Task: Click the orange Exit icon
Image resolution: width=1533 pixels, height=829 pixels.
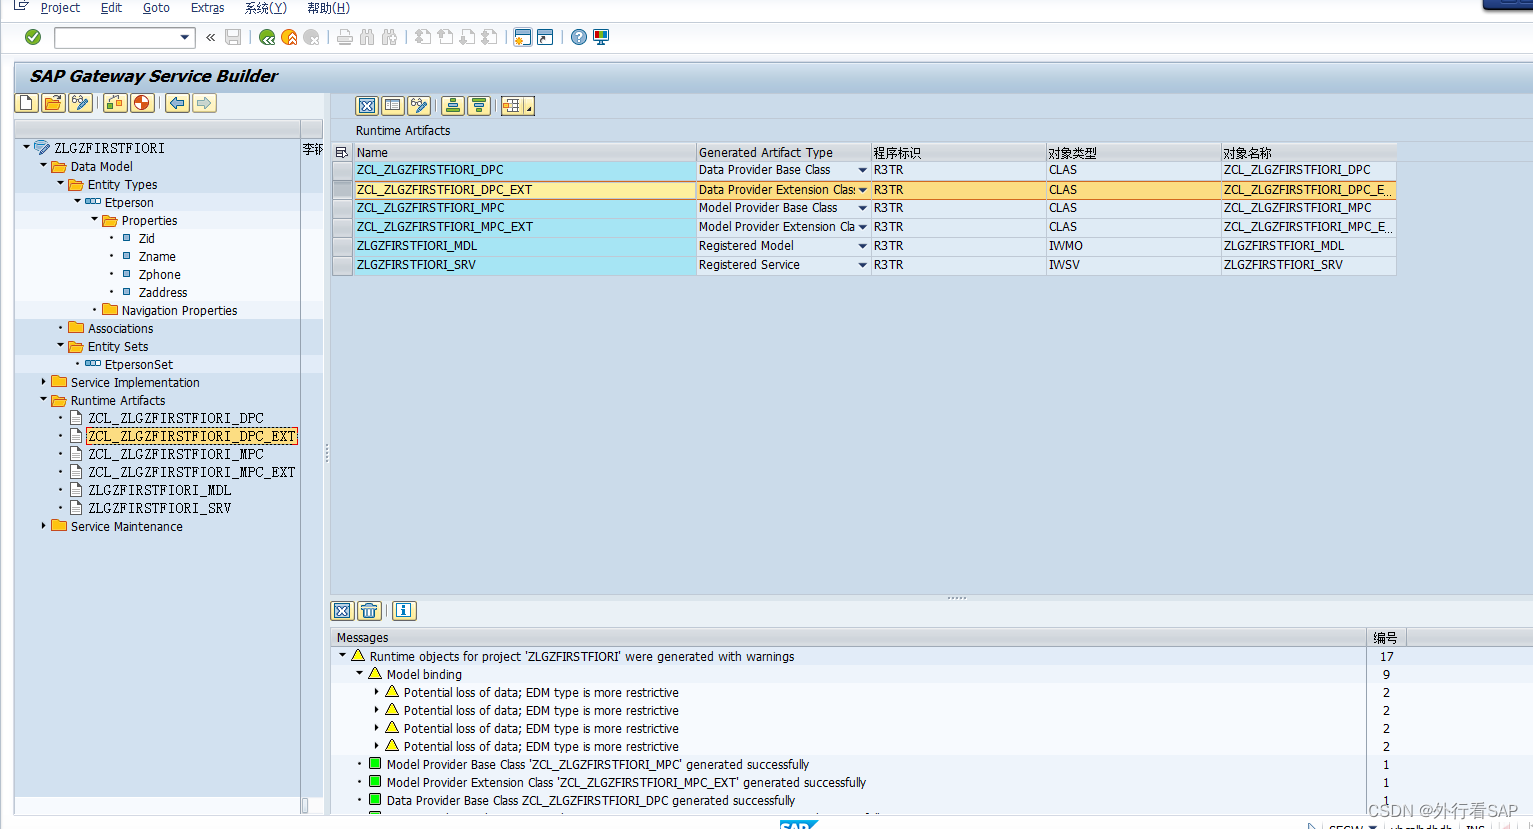Action: pos(289,37)
